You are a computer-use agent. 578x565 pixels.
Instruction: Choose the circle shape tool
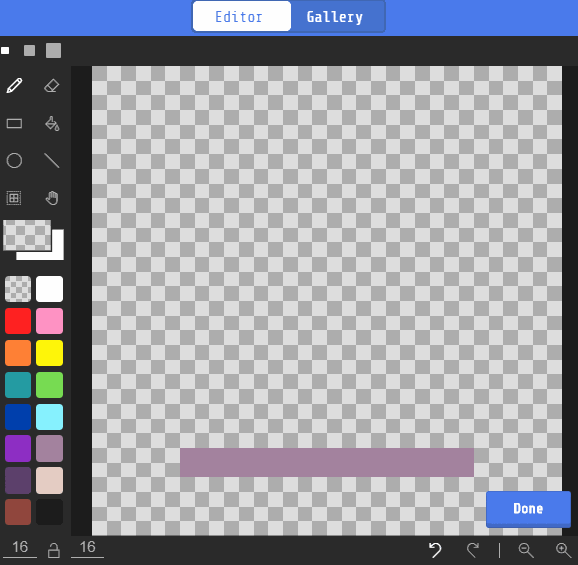pos(14,161)
